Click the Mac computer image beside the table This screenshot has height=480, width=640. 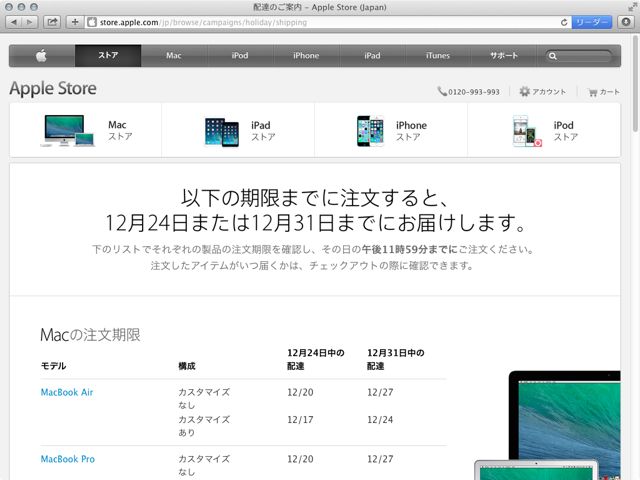pos(548,425)
